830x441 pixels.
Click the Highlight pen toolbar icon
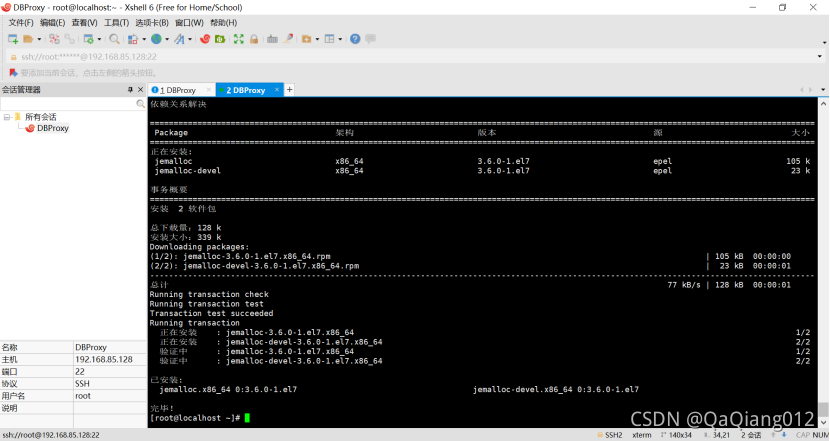[288, 39]
